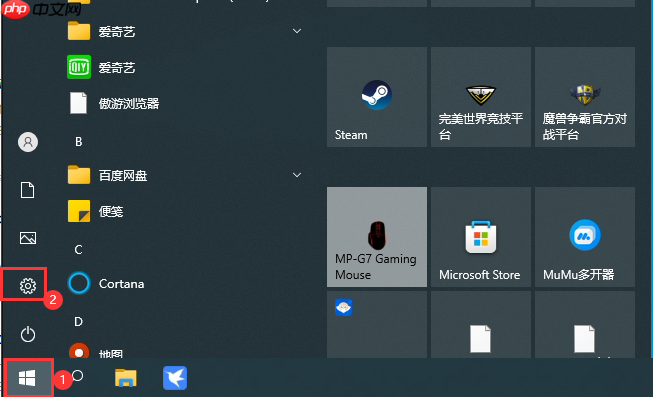This screenshot has width=653, height=397.
Task: Jump via the letter B header
Action: [79, 142]
